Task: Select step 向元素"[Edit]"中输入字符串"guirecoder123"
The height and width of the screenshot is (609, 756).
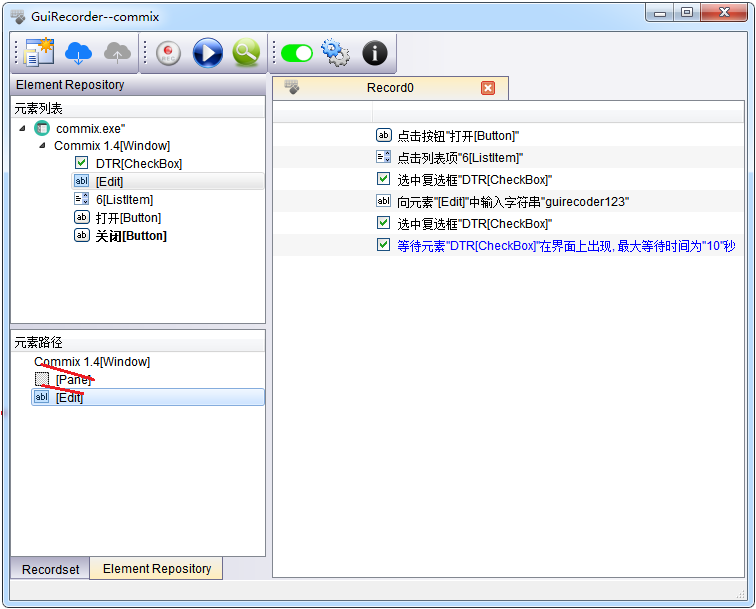Action: (513, 202)
